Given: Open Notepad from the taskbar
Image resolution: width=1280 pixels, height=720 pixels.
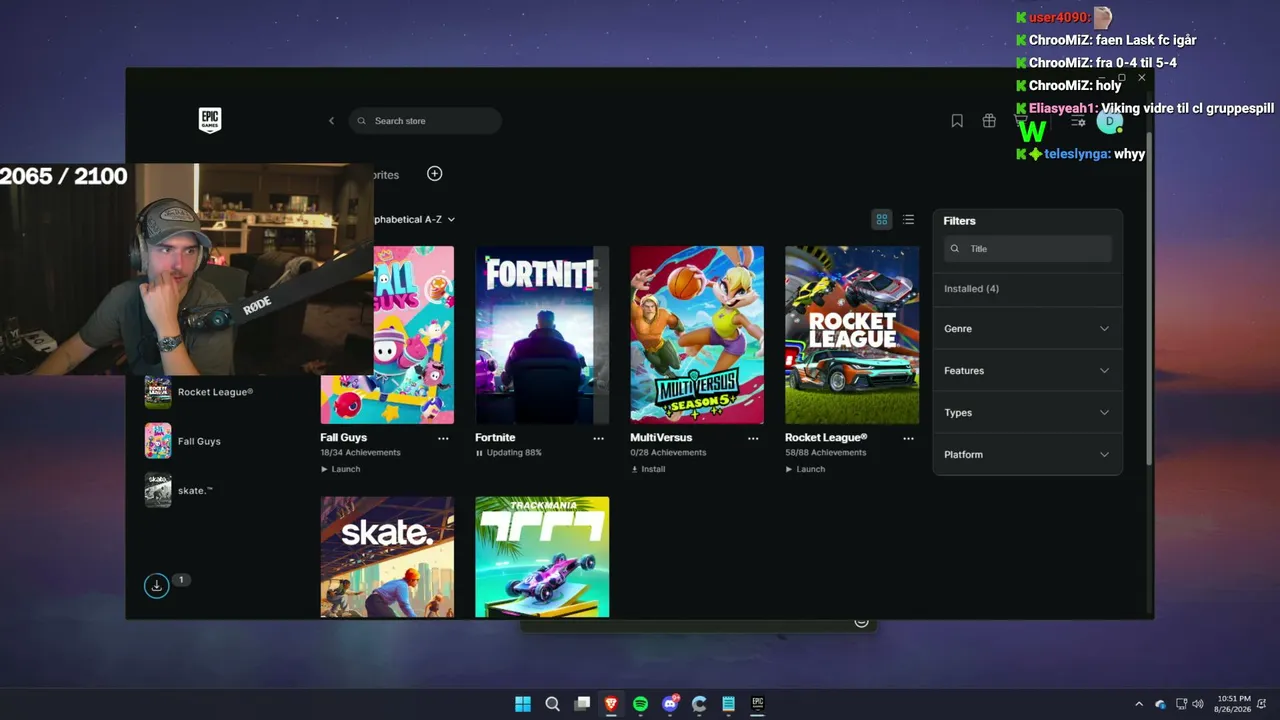Looking at the screenshot, I should pyautogui.click(x=729, y=704).
